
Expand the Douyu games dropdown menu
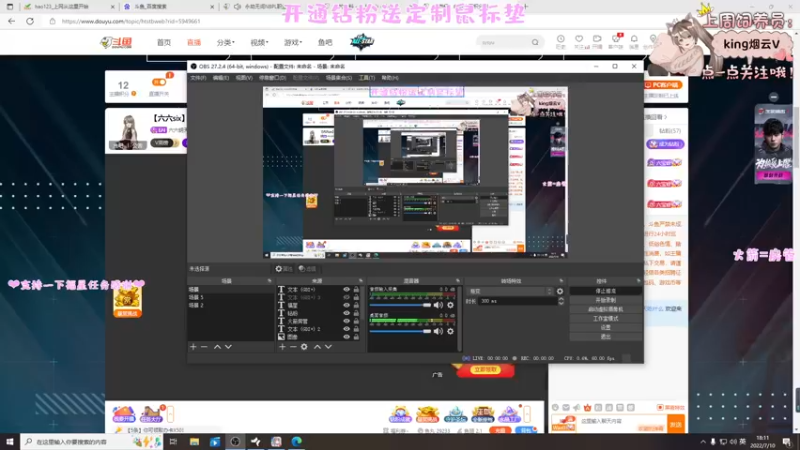point(293,42)
